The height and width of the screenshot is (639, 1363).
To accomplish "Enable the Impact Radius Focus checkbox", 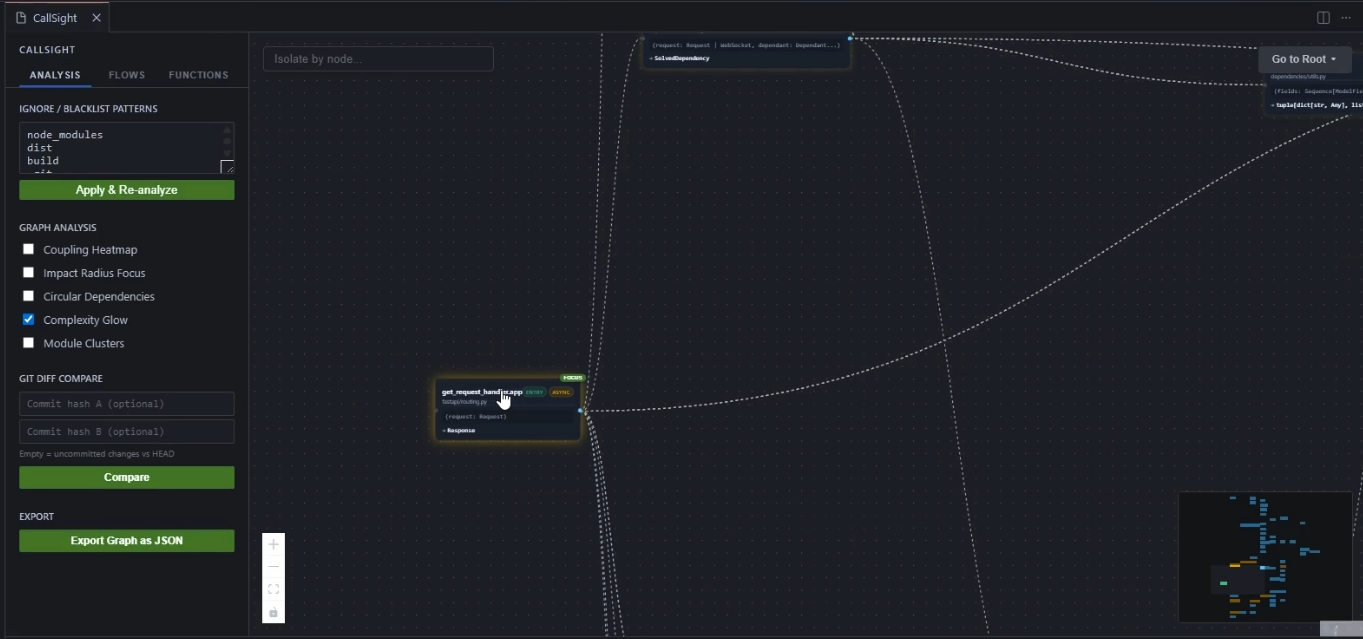I will [x=28, y=272].
